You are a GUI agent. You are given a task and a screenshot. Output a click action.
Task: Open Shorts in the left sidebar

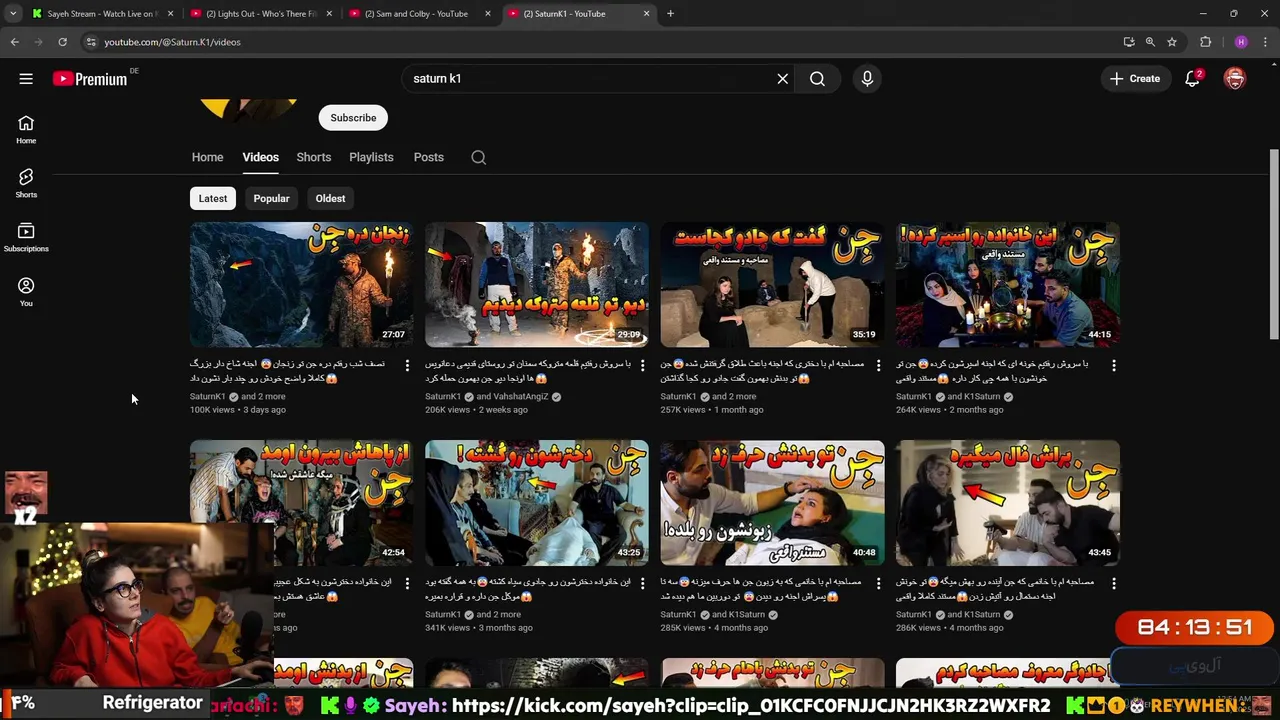coord(26,183)
